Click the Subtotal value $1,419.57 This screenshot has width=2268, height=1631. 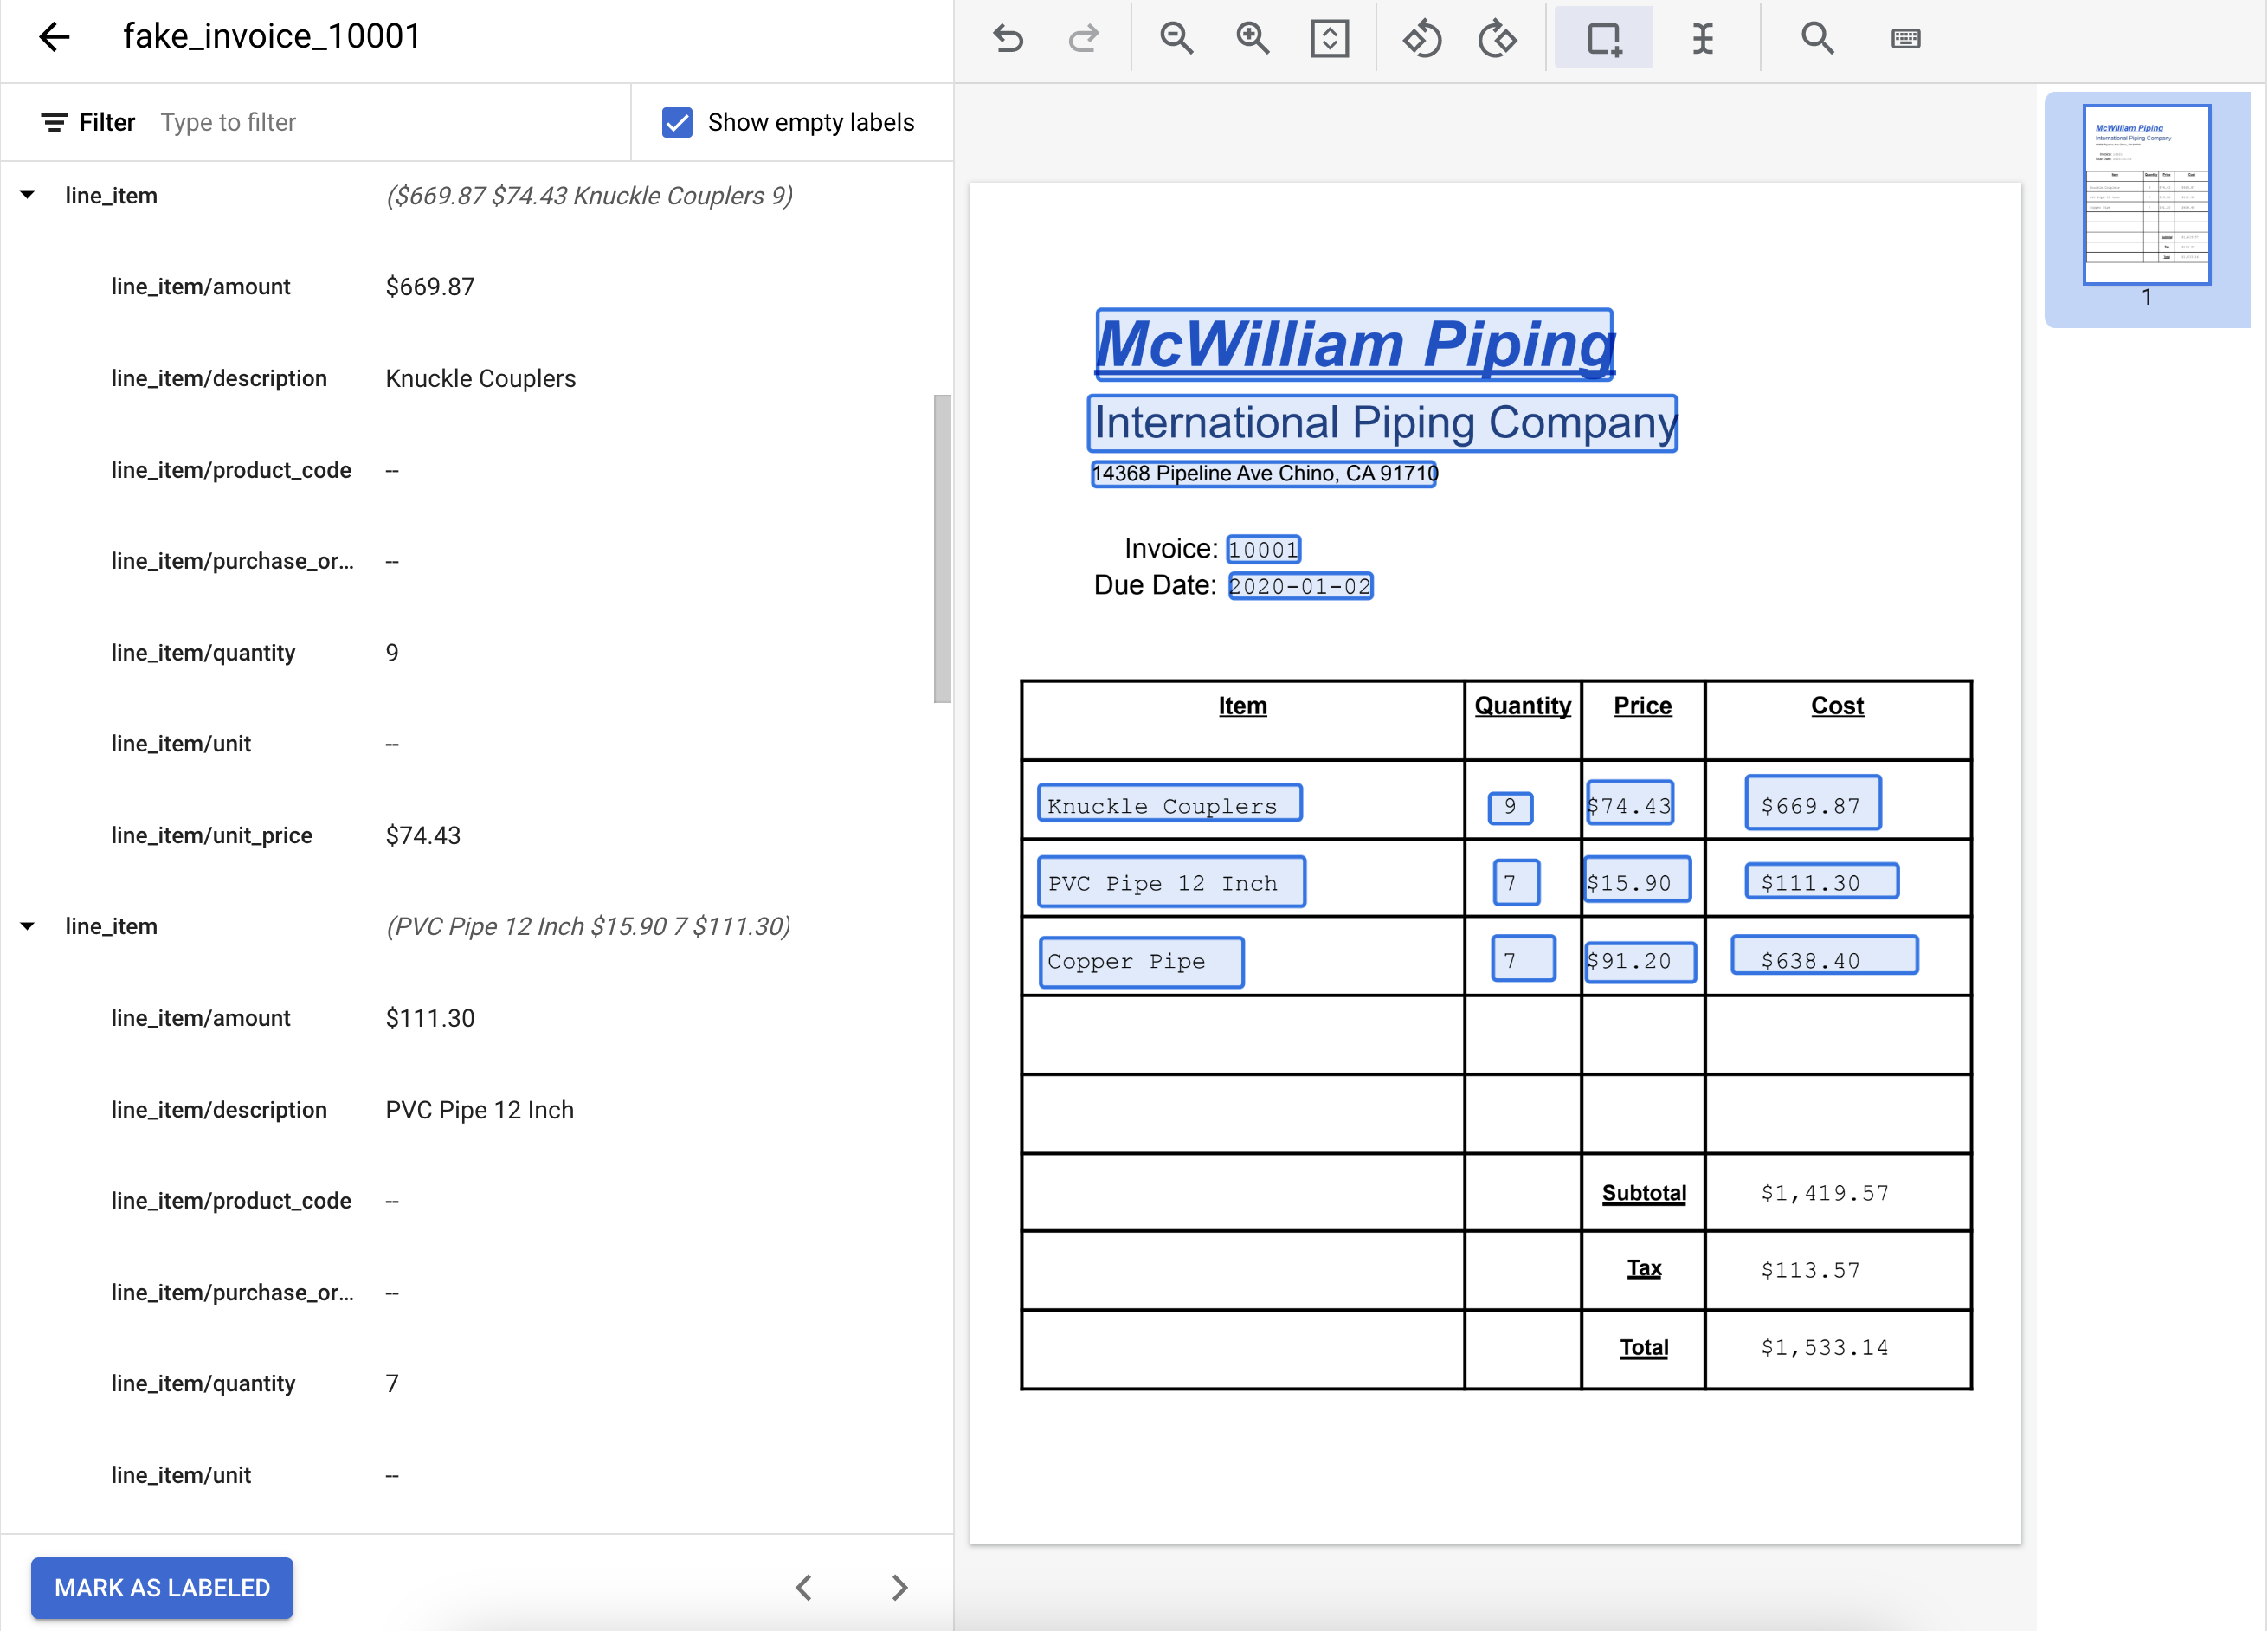pos(1824,1193)
